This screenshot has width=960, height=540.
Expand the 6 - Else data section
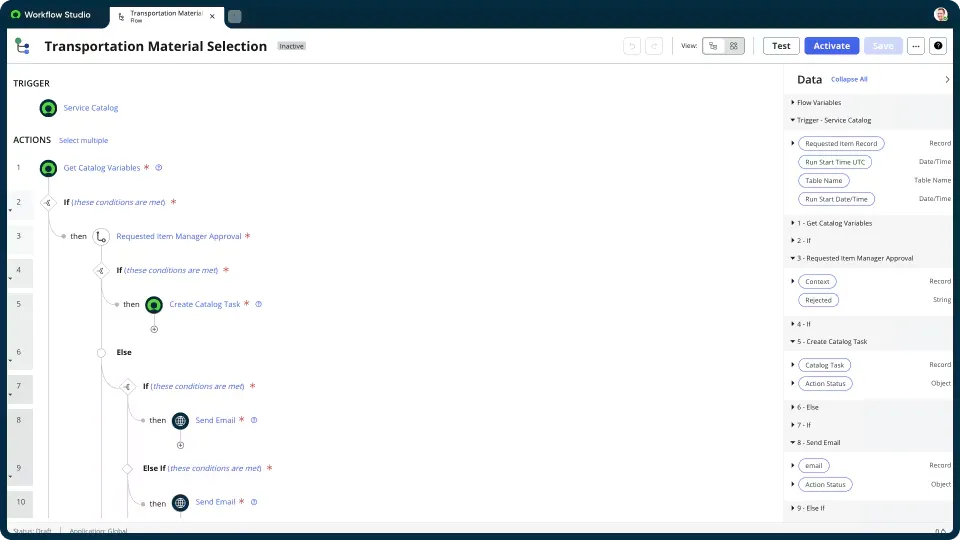(793, 407)
